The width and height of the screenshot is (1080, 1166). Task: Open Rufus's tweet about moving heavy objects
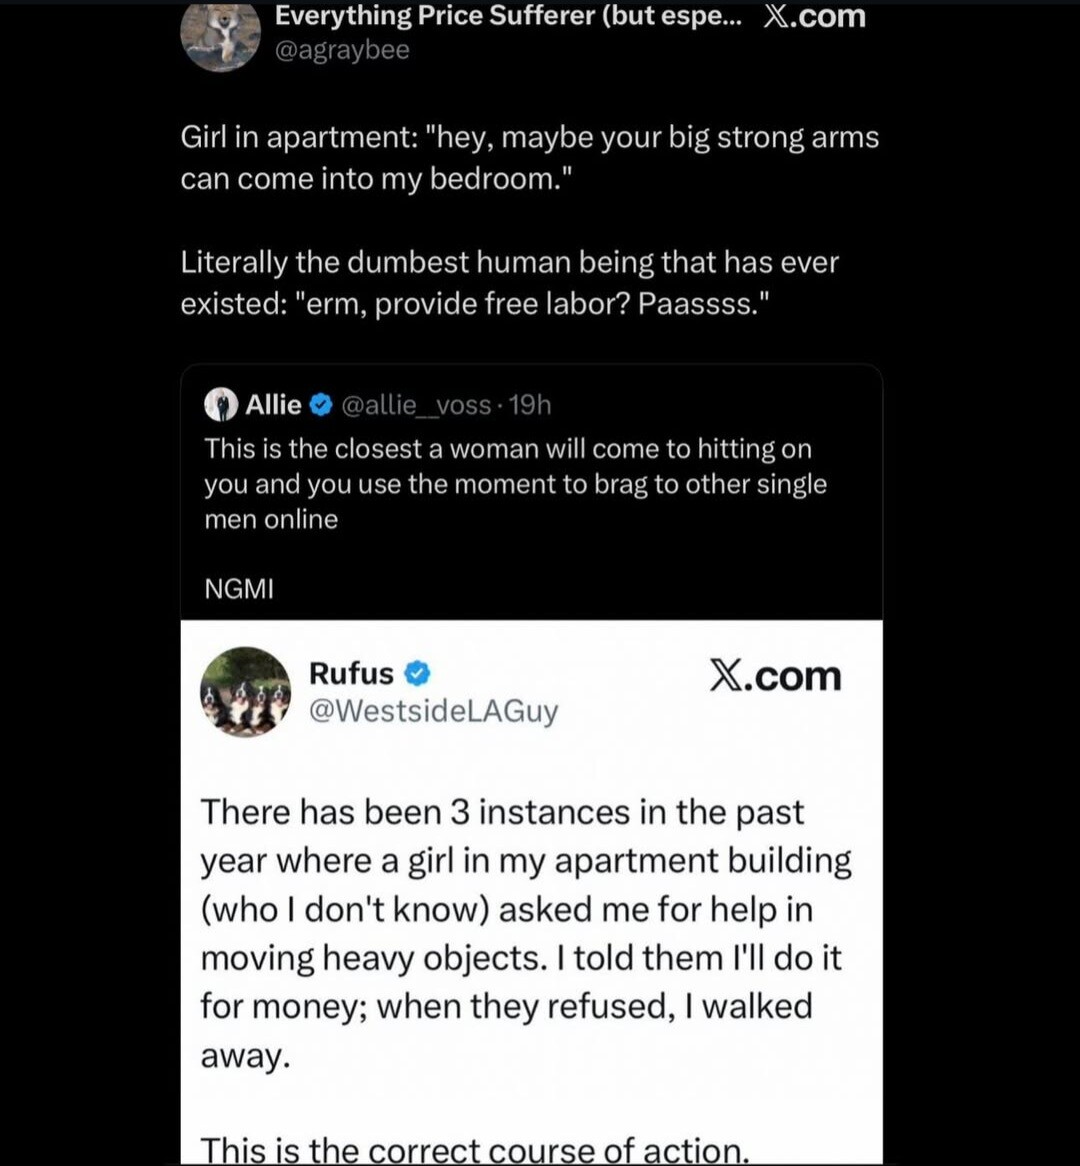(525, 932)
